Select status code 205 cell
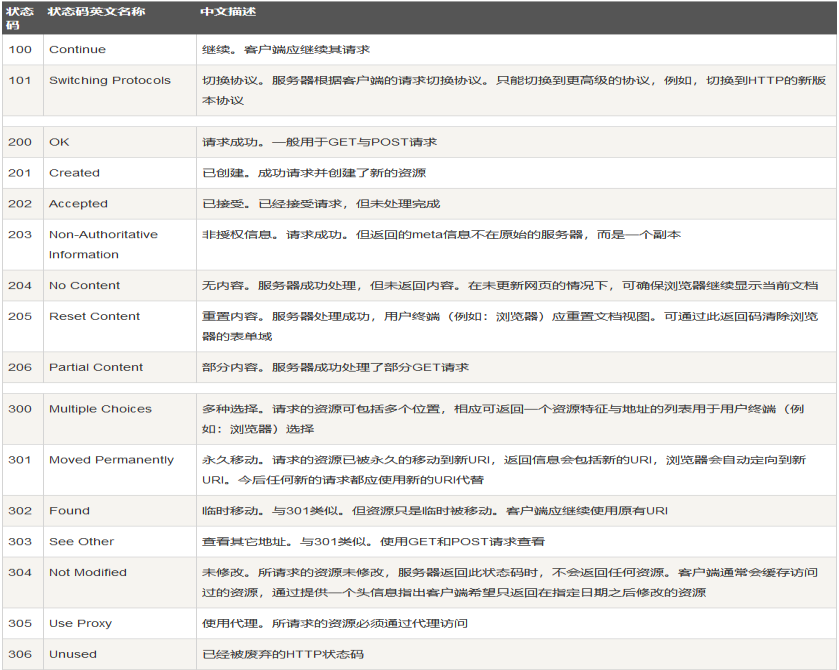The height and width of the screenshot is (670, 839). [22, 326]
